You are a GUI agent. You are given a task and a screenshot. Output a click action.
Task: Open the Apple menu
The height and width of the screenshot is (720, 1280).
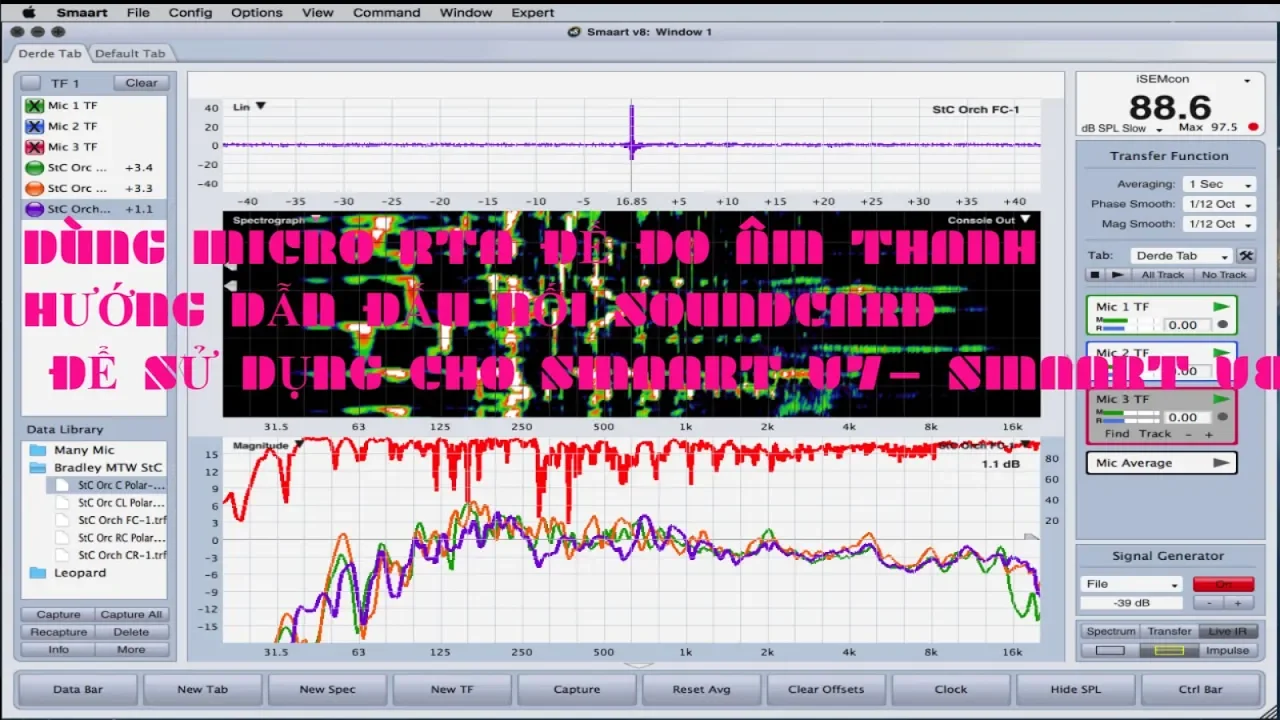pyautogui.click(x=28, y=12)
